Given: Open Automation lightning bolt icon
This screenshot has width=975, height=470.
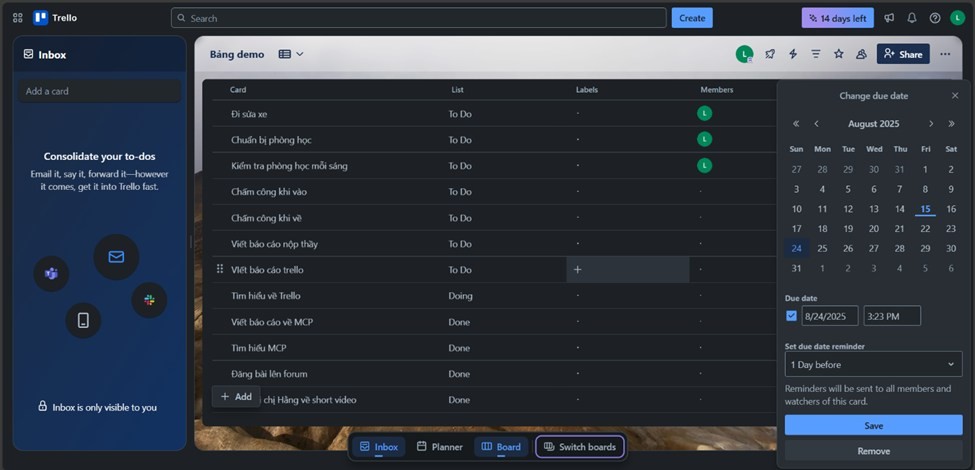Looking at the screenshot, I should pyautogui.click(x=793, y=54).
